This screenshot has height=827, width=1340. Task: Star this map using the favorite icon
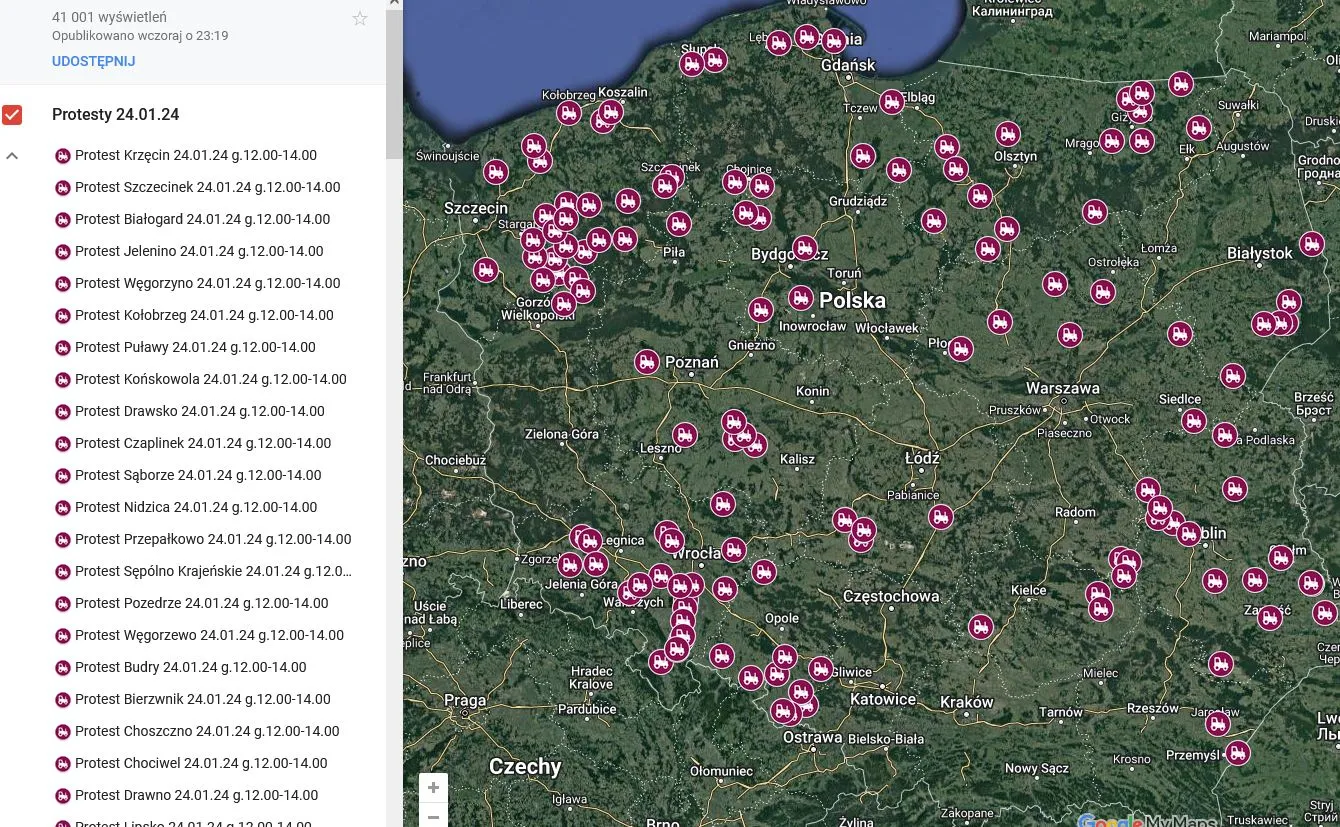[359, 18]
